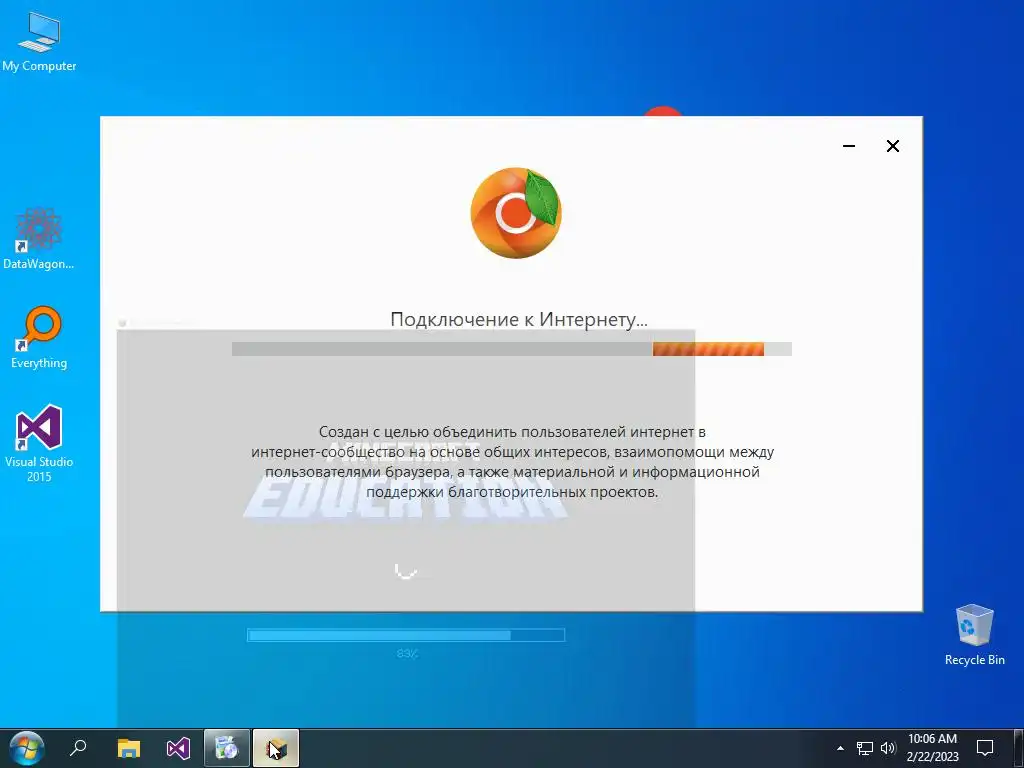Select the box-shaped active taskbar app
Screen dimensions: 1024x768
click(276, 748)
